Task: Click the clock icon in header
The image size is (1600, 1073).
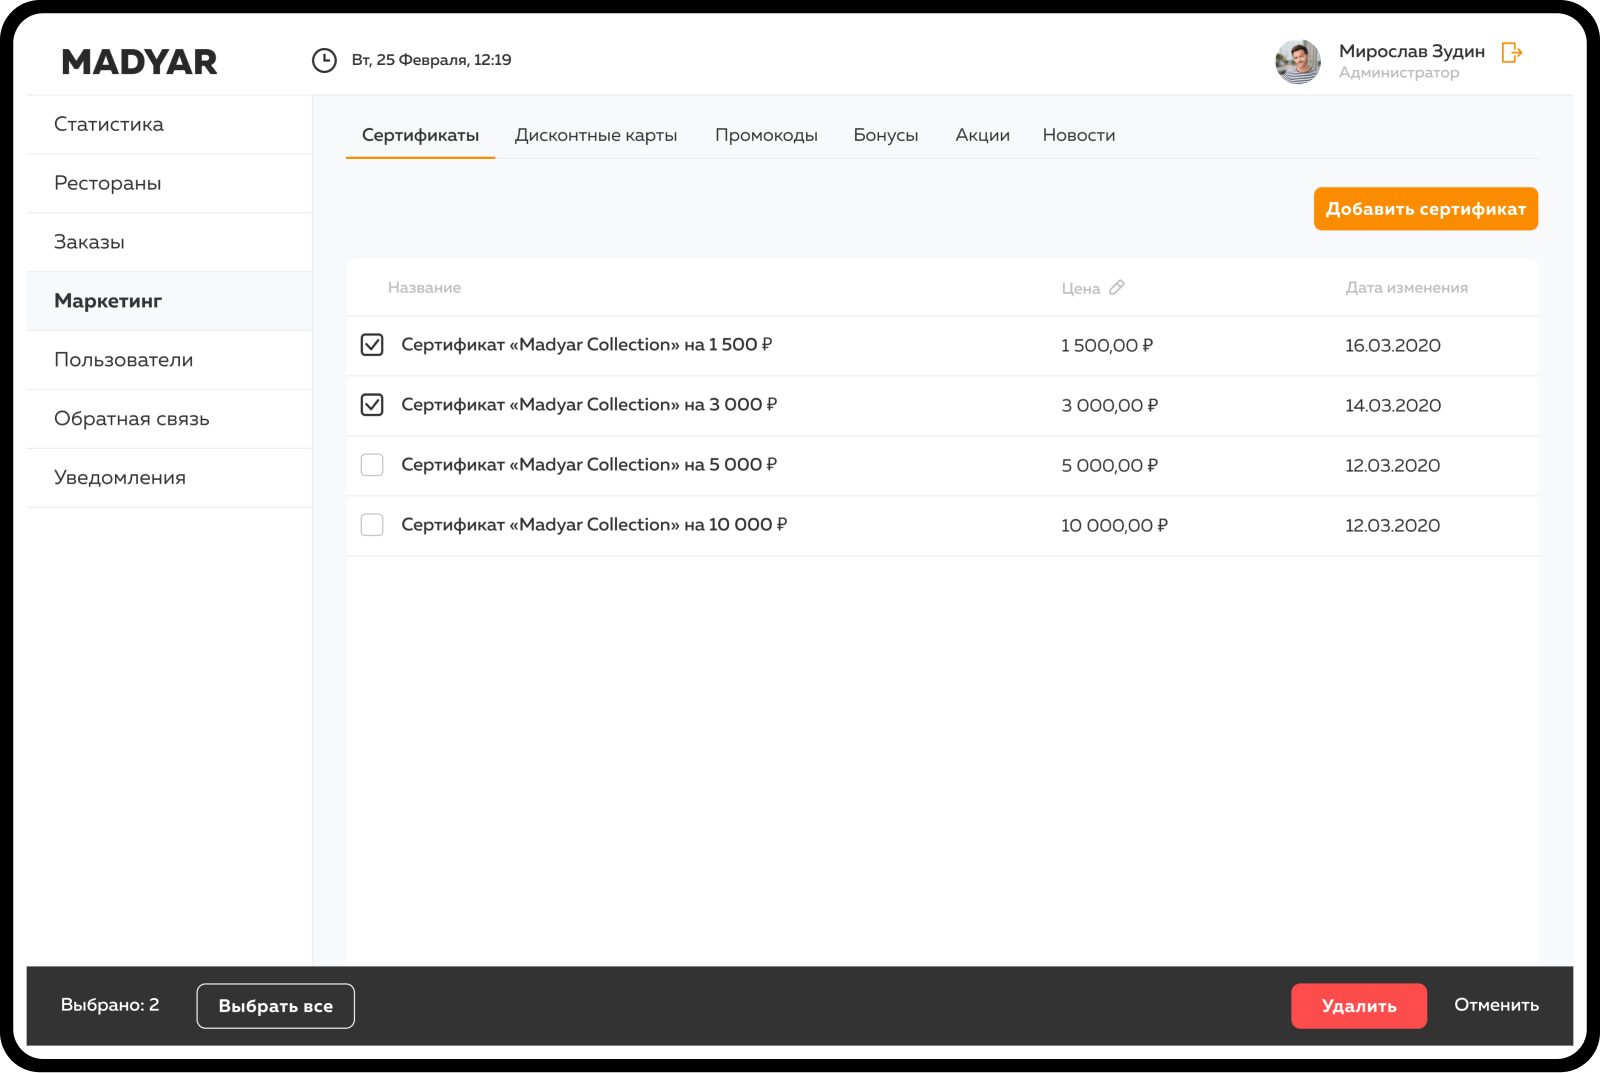Action: coord(324,61)
